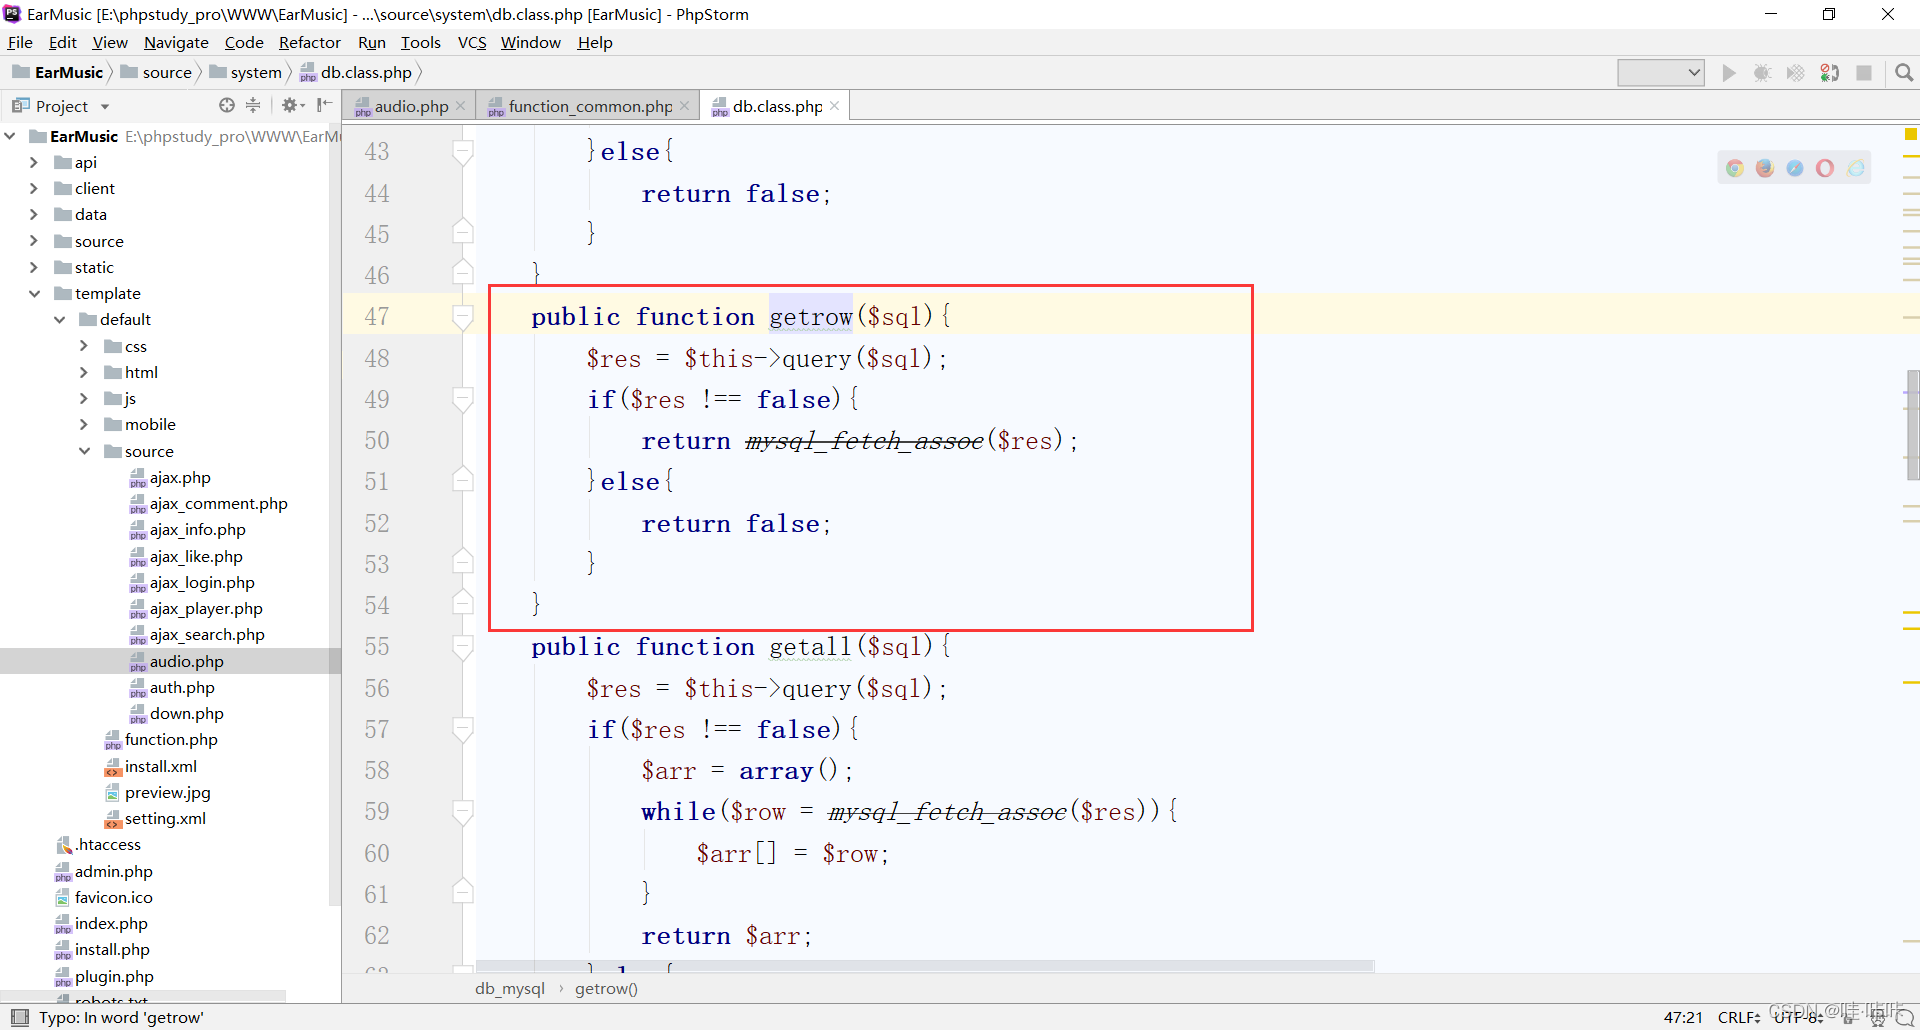Toggle tool window bars in the status bar
This screenshot has height=1030, width=1920.
tap(19, 1017)
